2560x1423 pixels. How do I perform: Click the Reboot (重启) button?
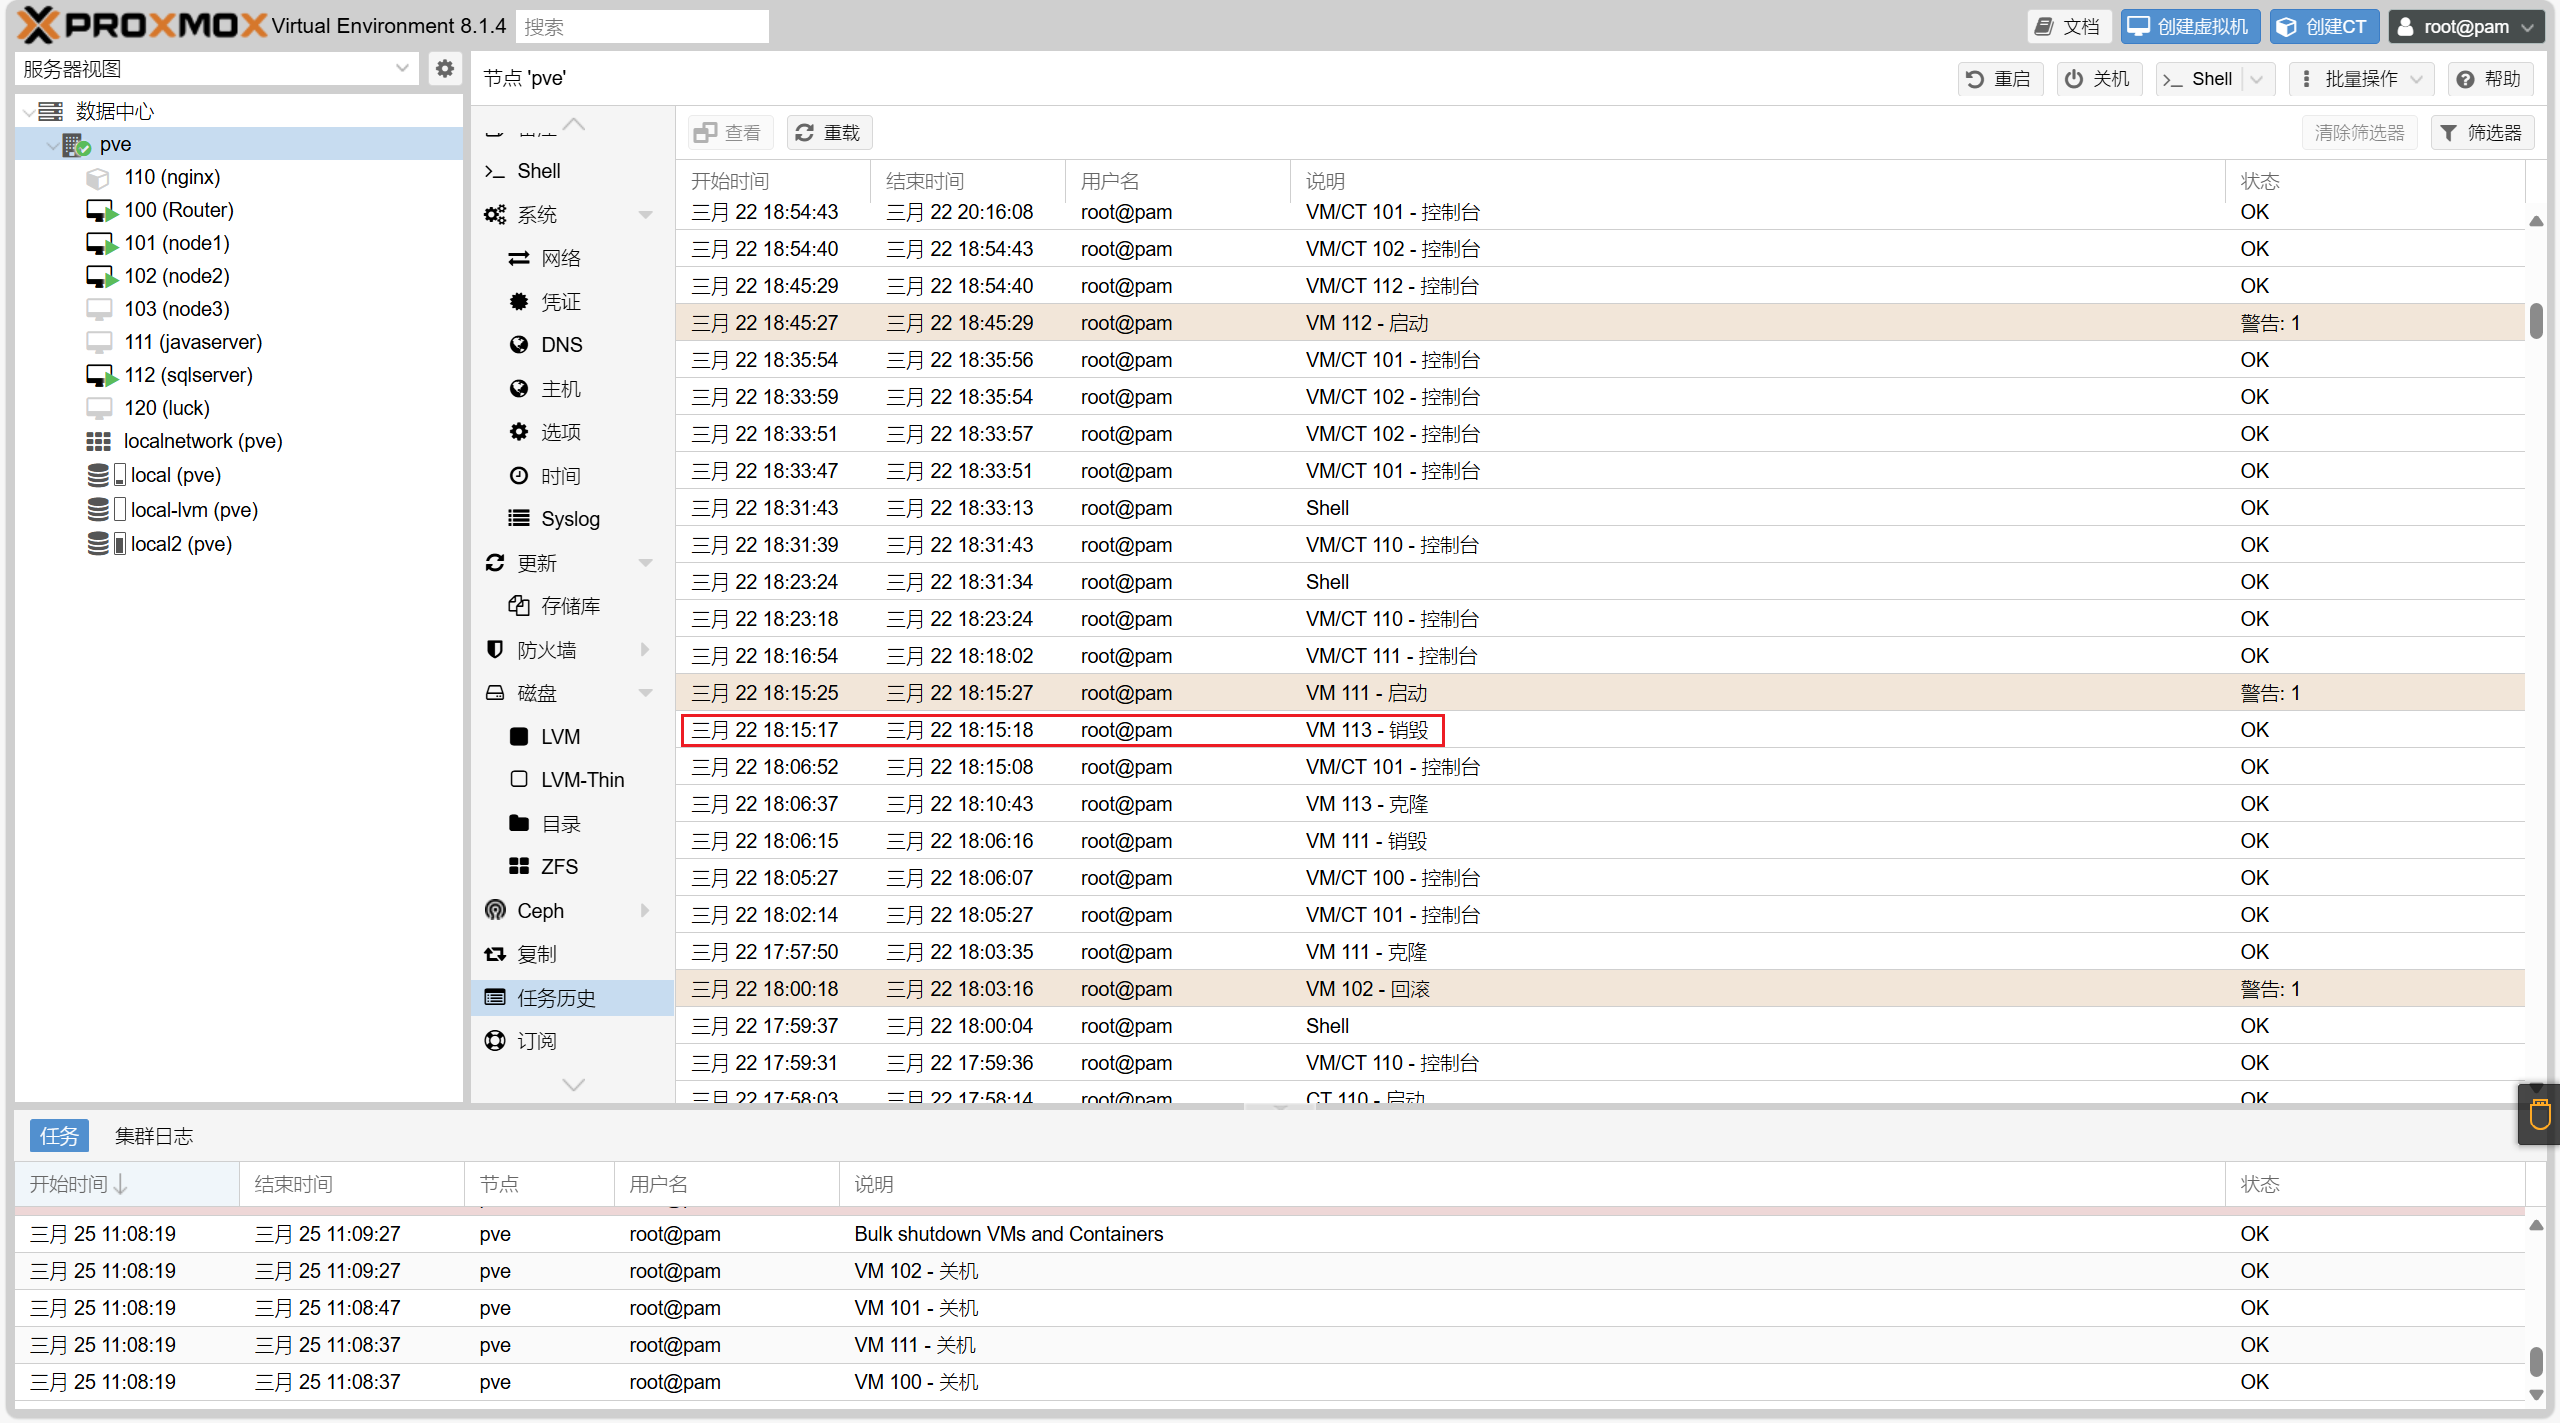click(x=1999, y=79)
